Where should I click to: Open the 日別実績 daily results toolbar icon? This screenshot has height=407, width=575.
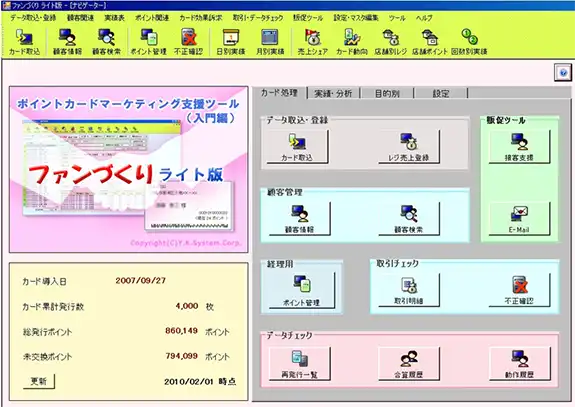[x=231, y=42]
